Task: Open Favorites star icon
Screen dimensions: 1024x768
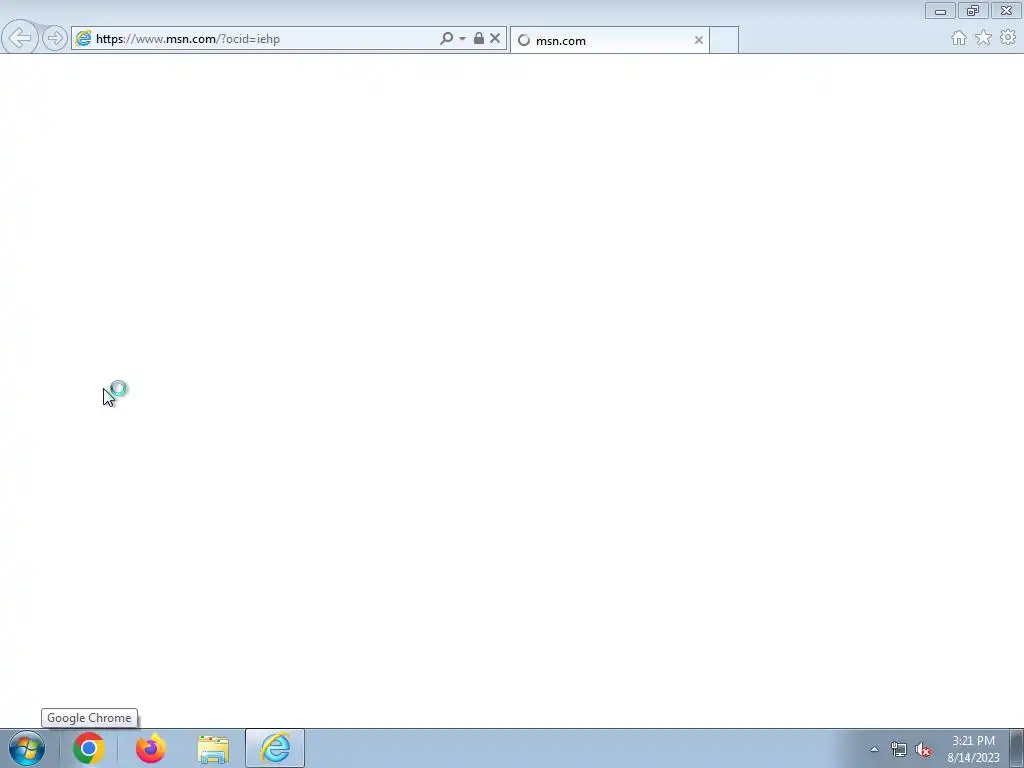Action: pyautogui.click(x=984, y=38)
